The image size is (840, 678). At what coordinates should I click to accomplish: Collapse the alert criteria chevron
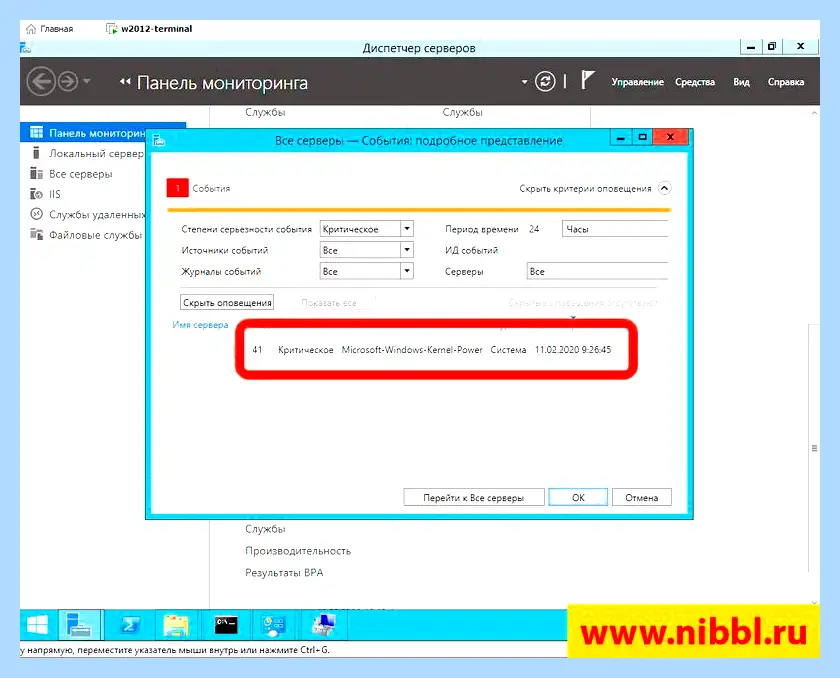pyautogui.click(x=664, y=189)
